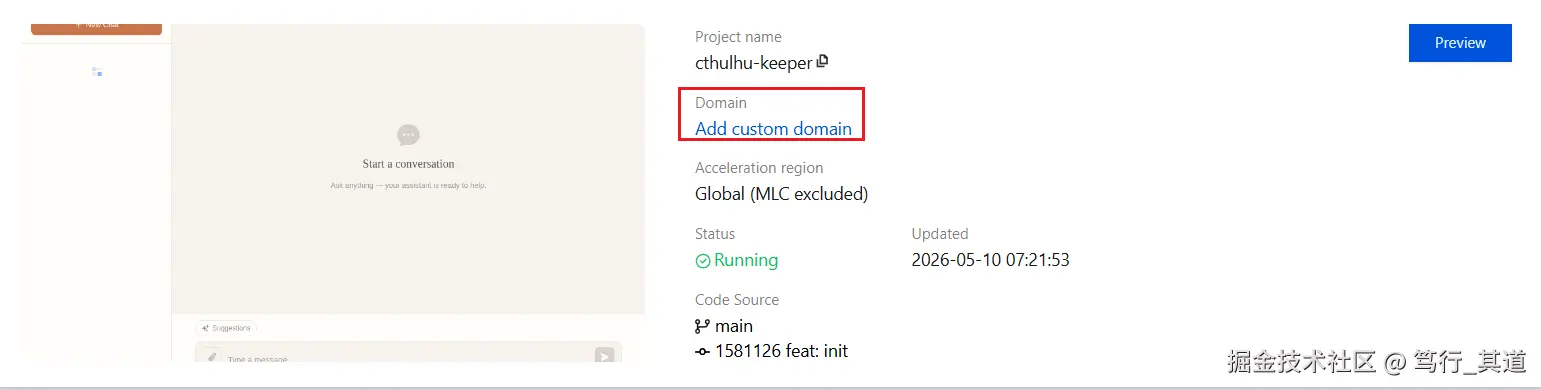Screen dimensions: 1541x390
Task: Click the chat bubble icon in preview
Action: pos(408,135)
